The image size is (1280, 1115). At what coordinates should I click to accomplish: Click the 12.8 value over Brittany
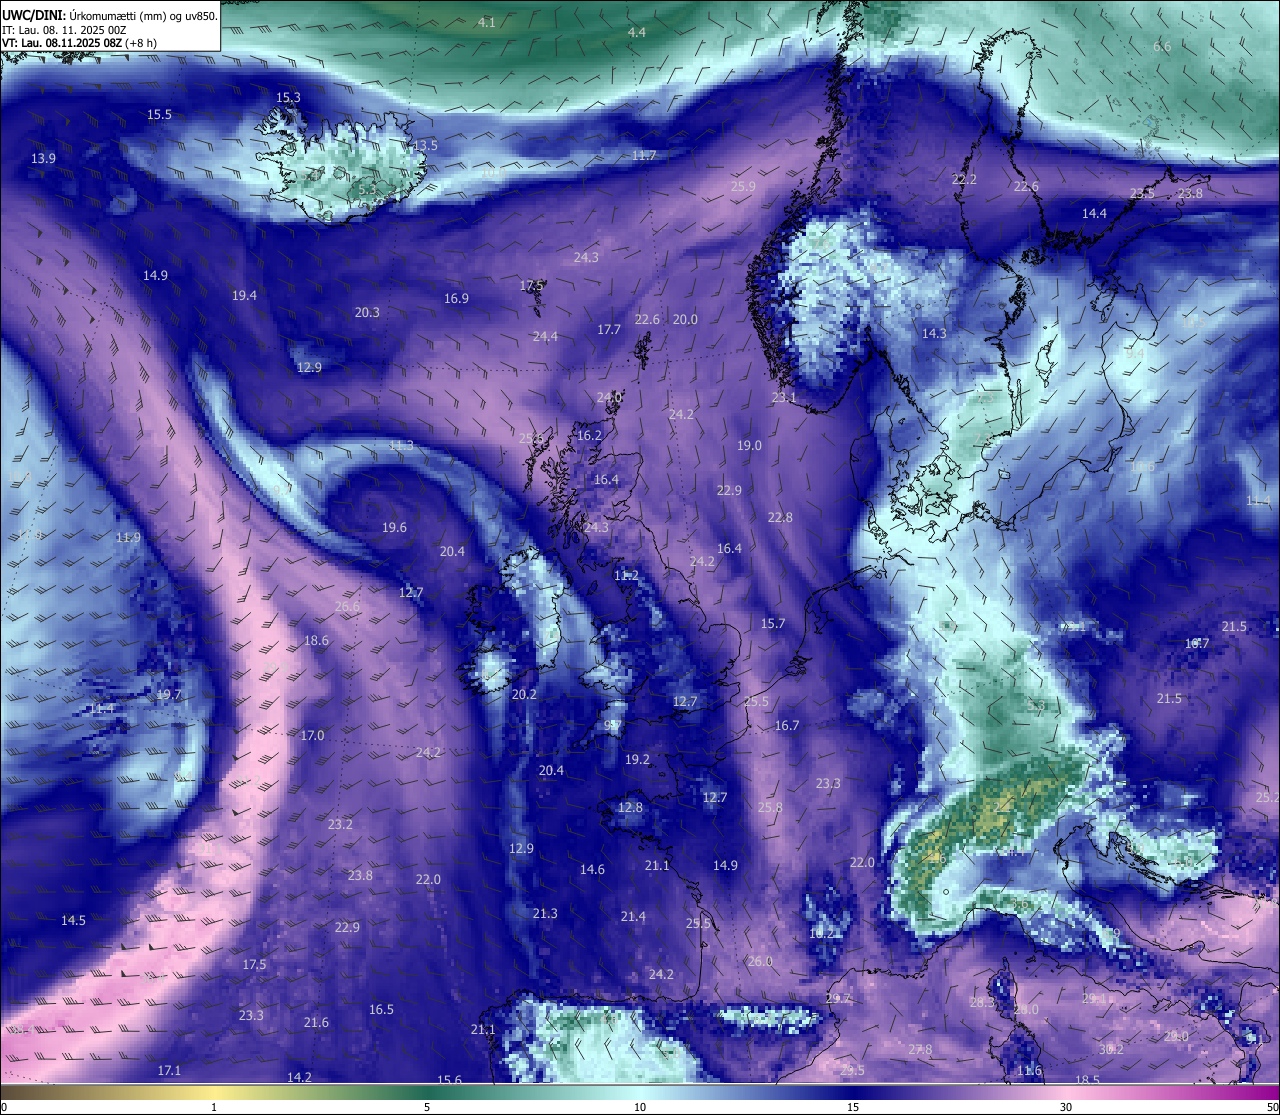630,808
